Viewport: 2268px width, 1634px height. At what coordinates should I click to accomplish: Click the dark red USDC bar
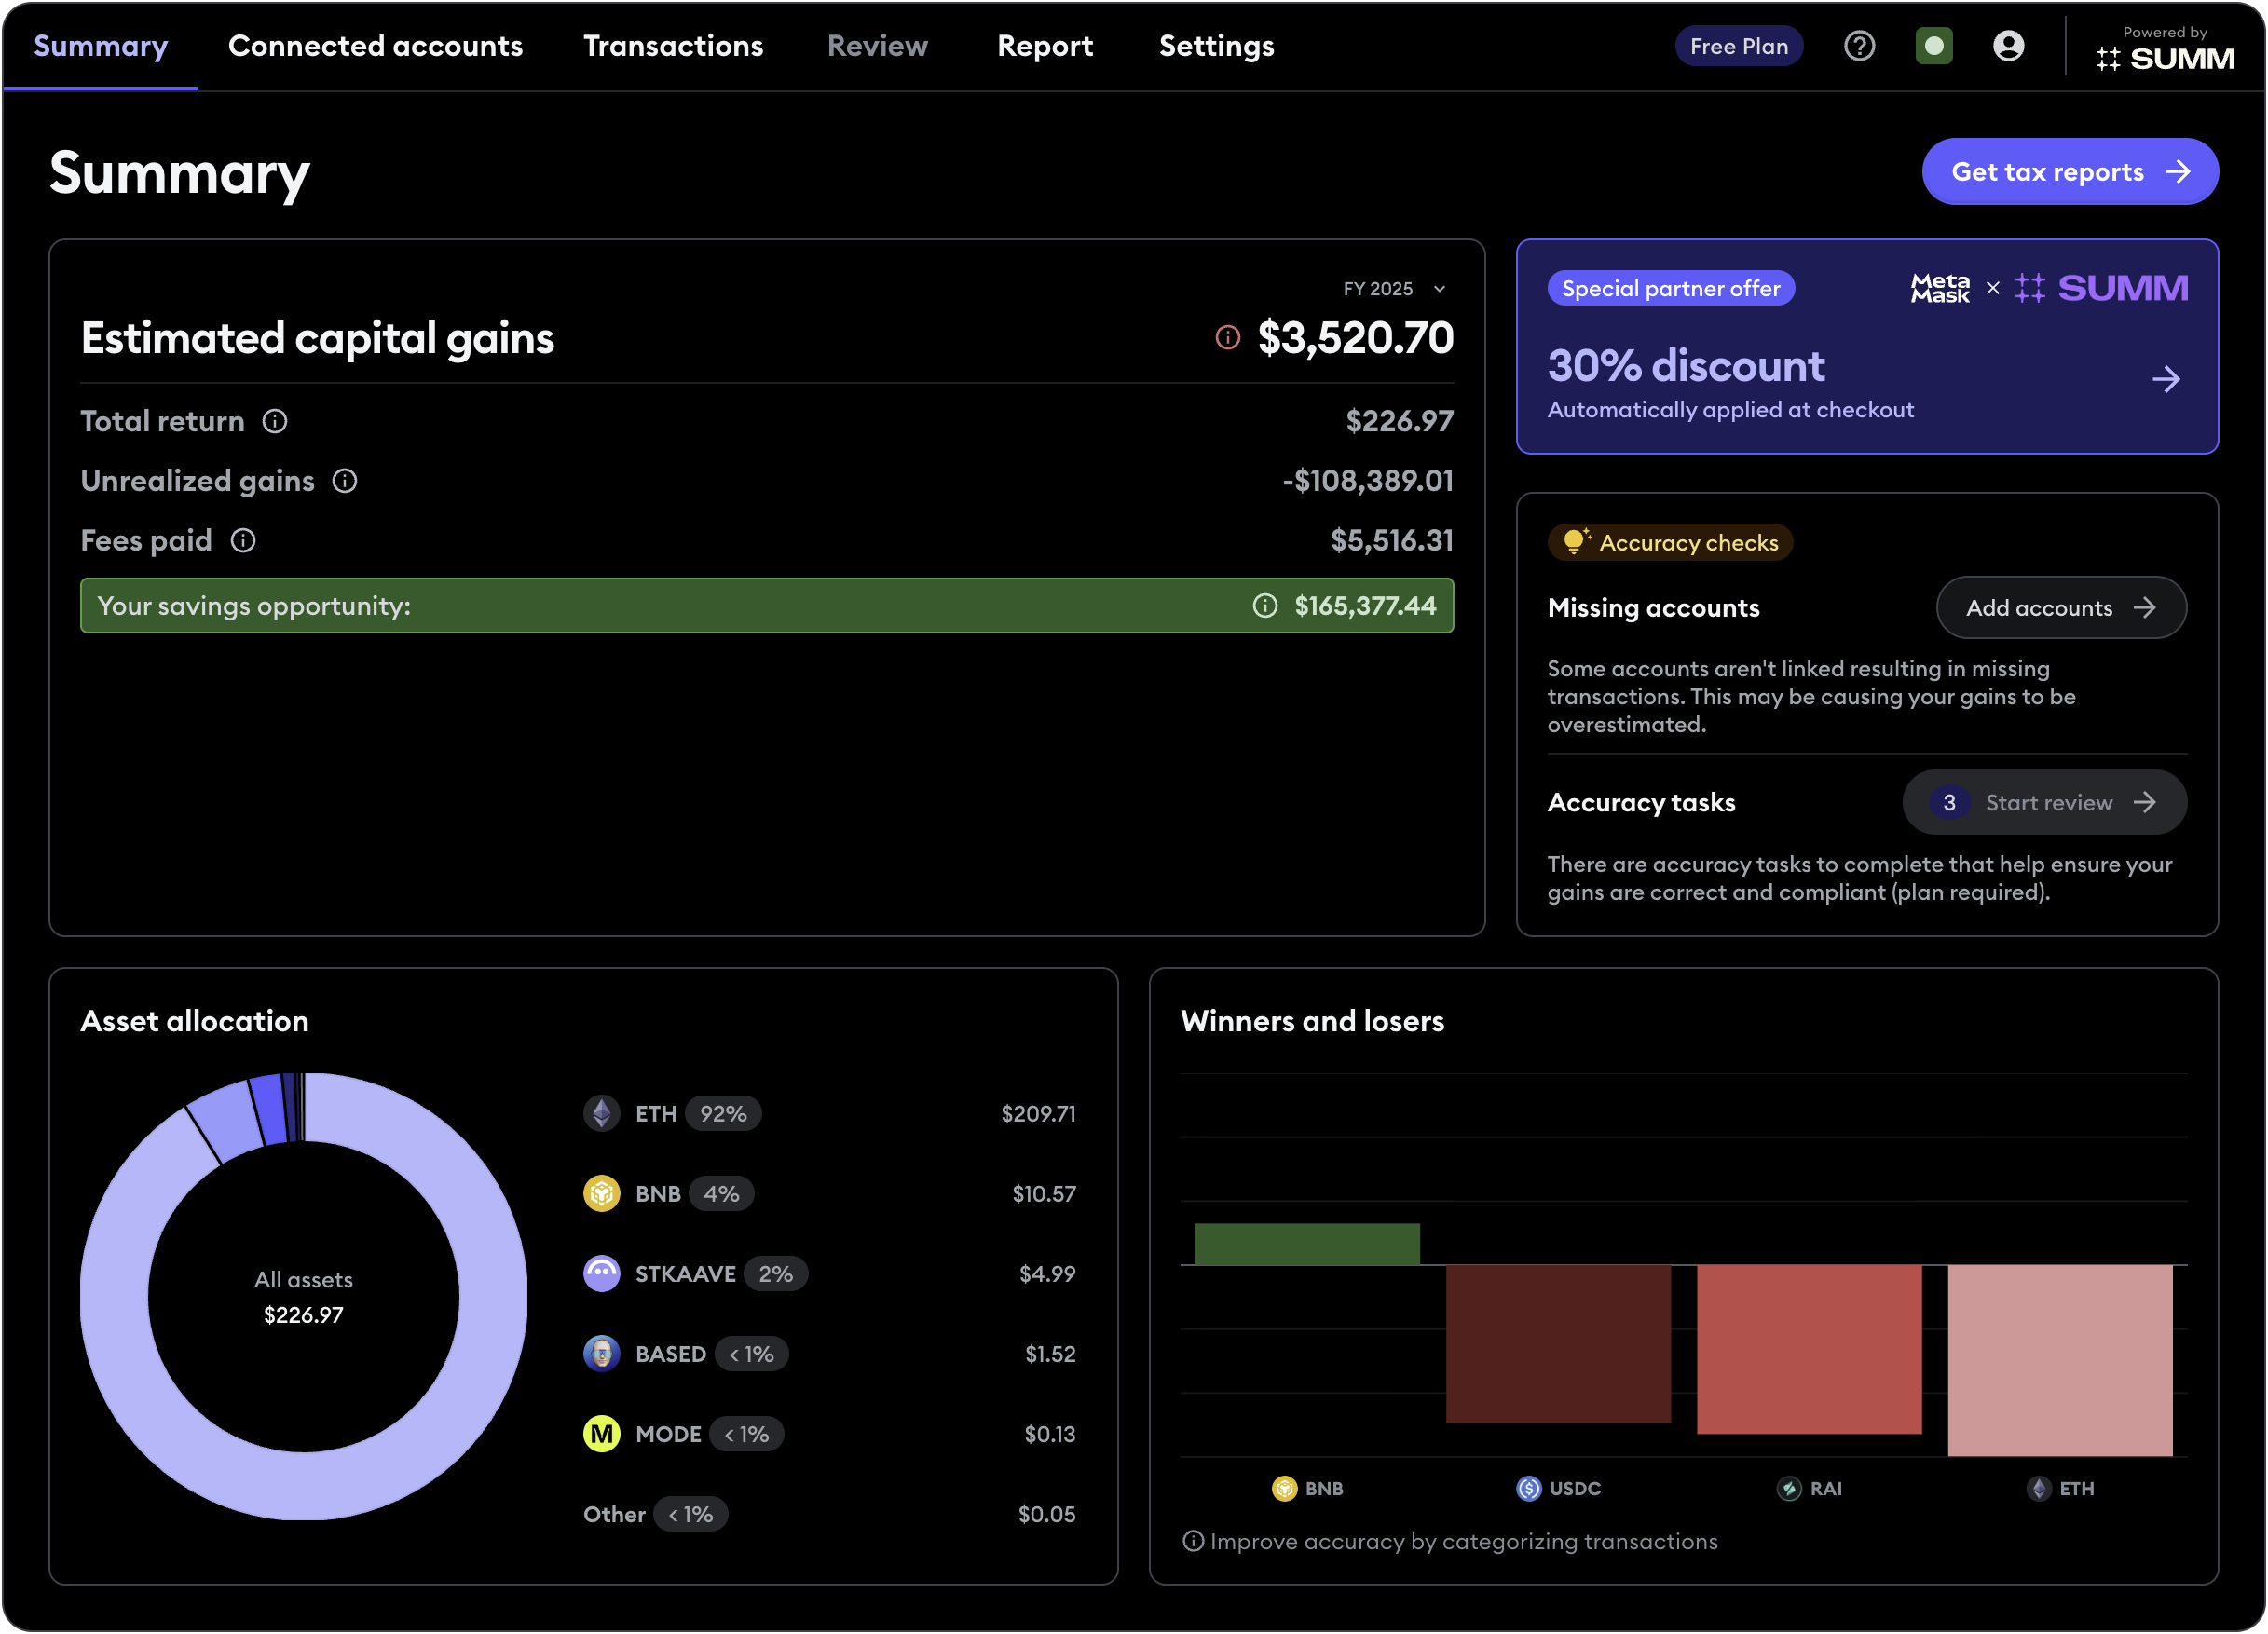point(1558,1344)
